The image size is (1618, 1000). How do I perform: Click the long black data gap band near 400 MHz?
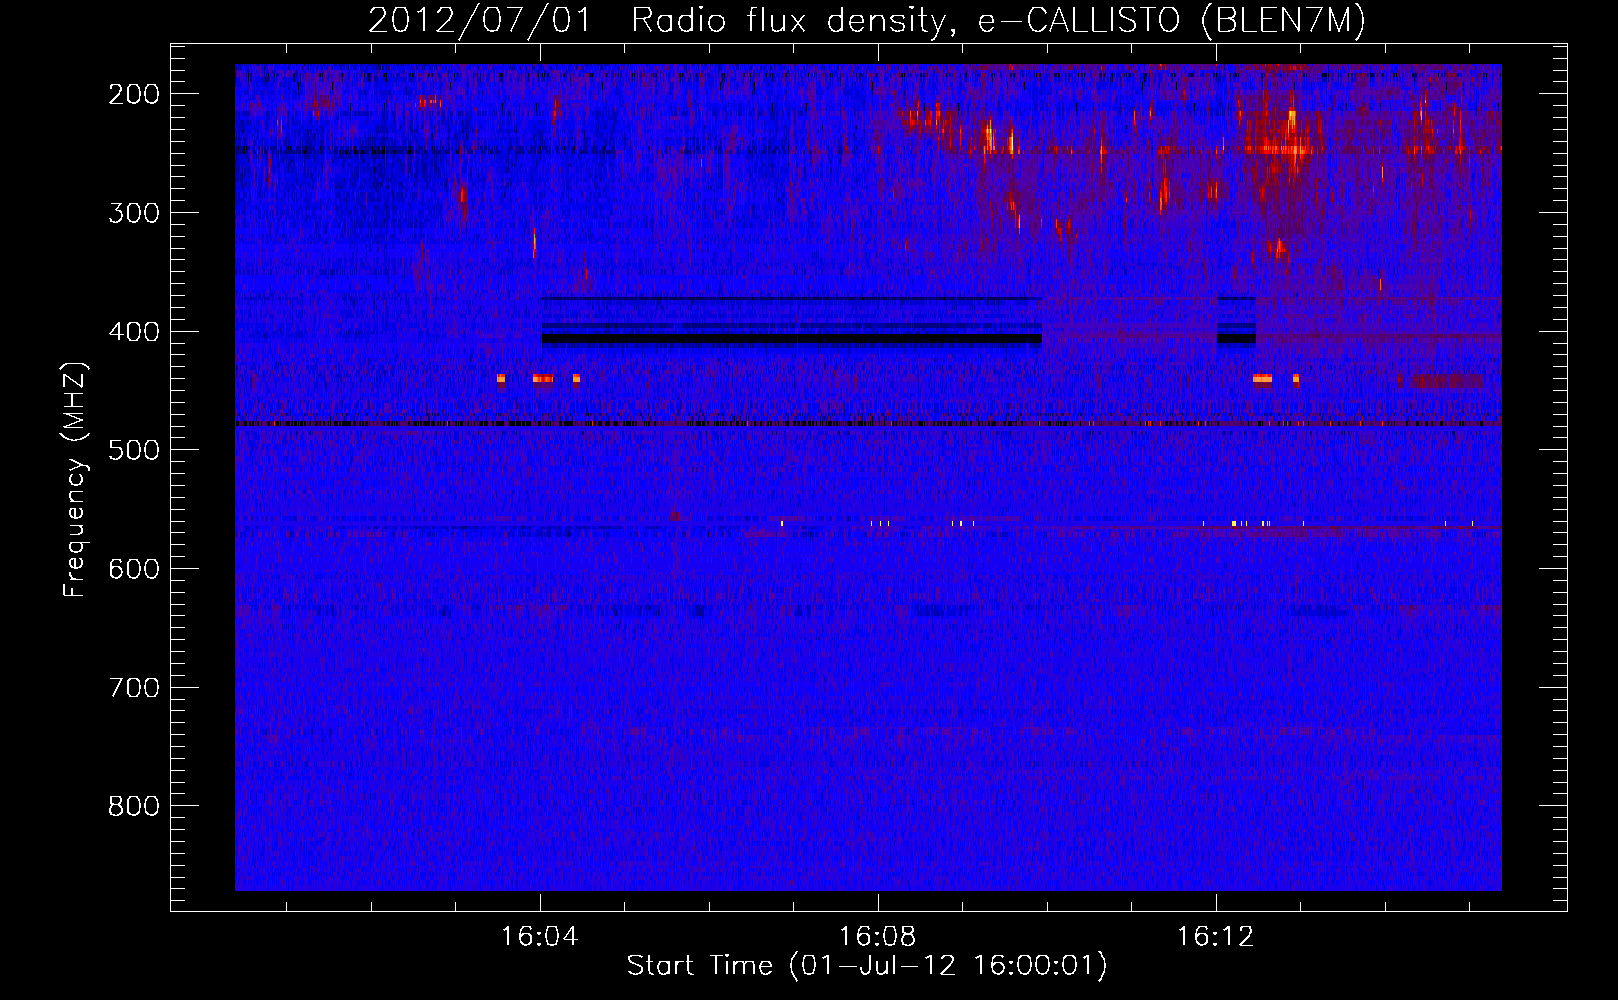click(792, 339)
